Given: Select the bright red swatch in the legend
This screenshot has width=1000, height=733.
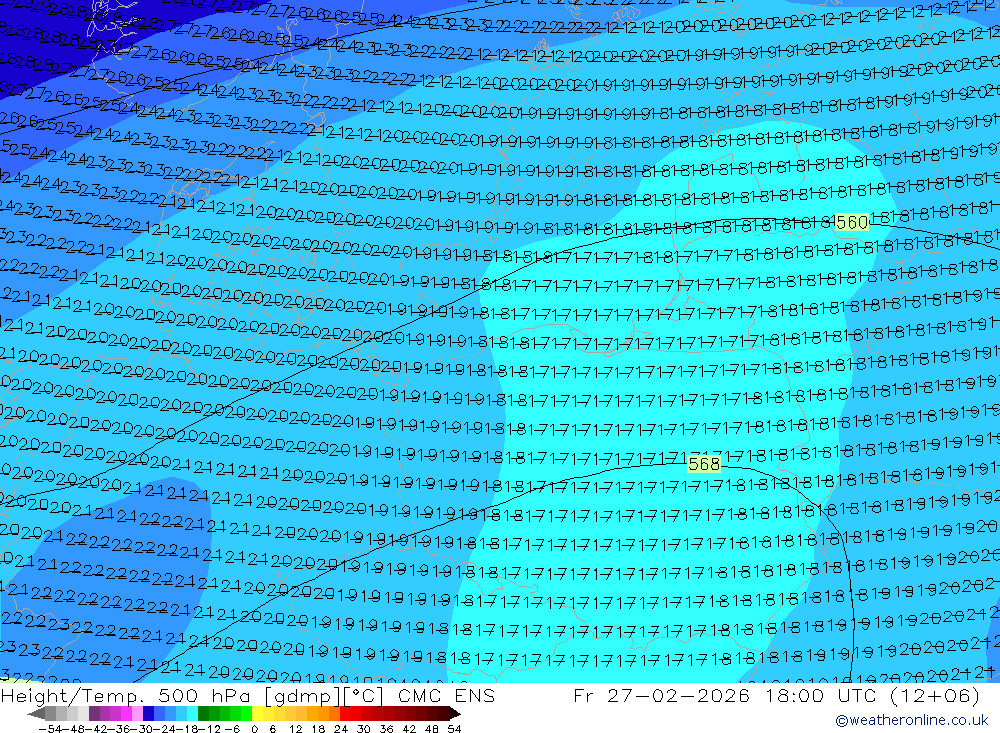Looking at the screenshot, I should pos(345,713).
